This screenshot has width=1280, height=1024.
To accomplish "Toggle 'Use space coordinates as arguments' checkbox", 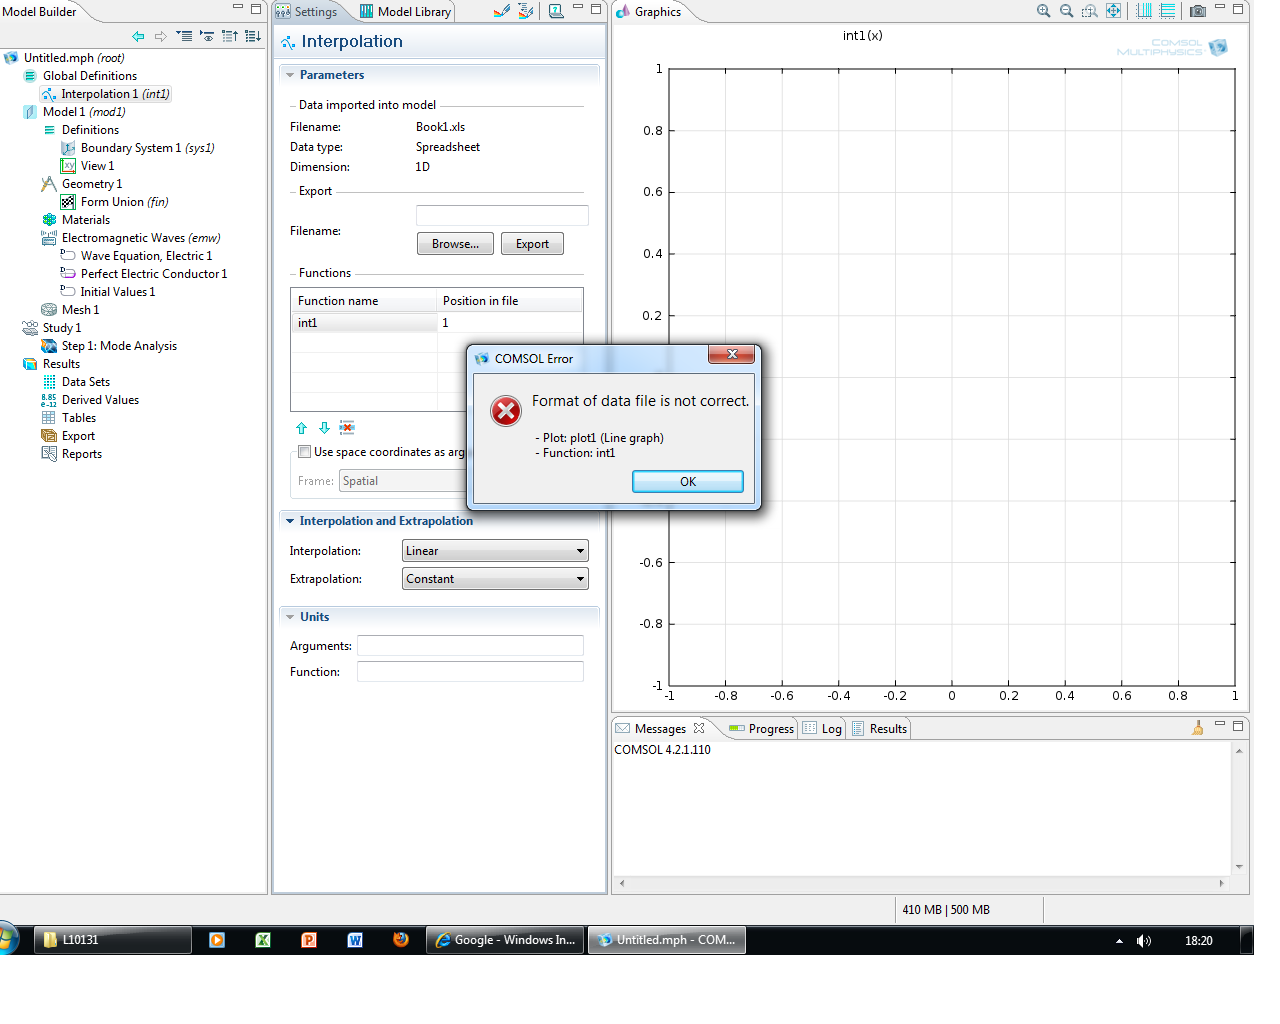I will pos(304,452).
